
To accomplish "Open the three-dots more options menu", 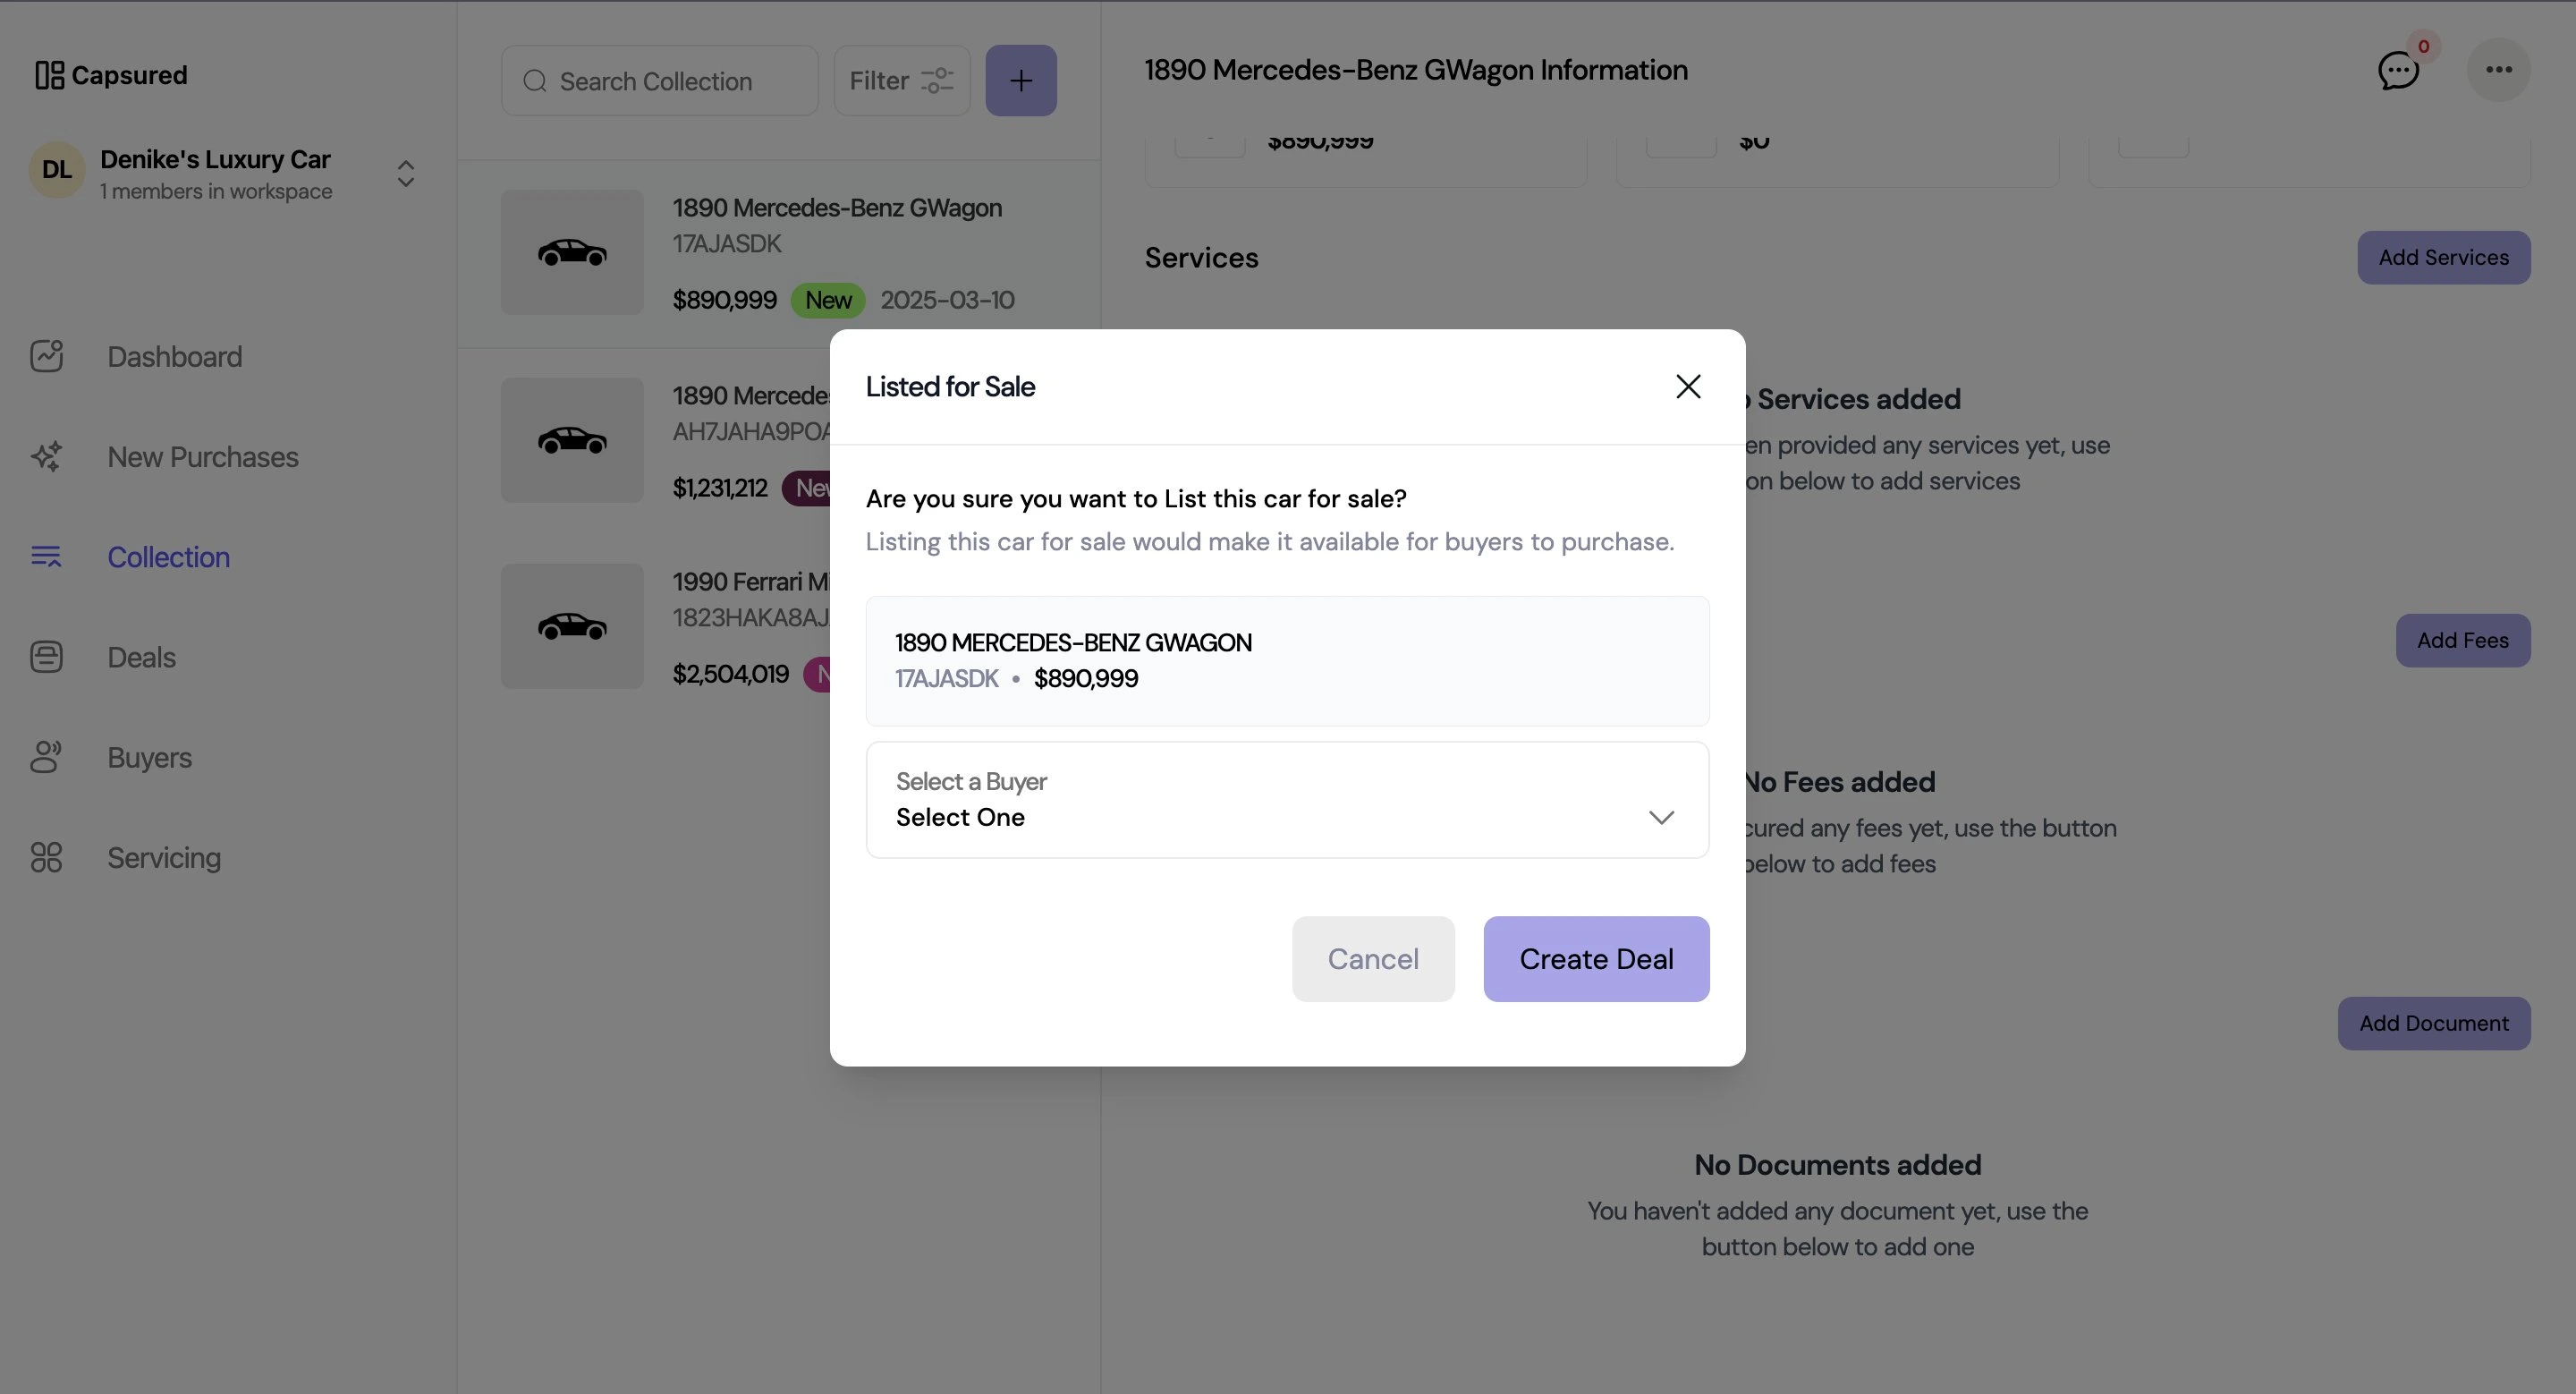I will [2498, 69].
